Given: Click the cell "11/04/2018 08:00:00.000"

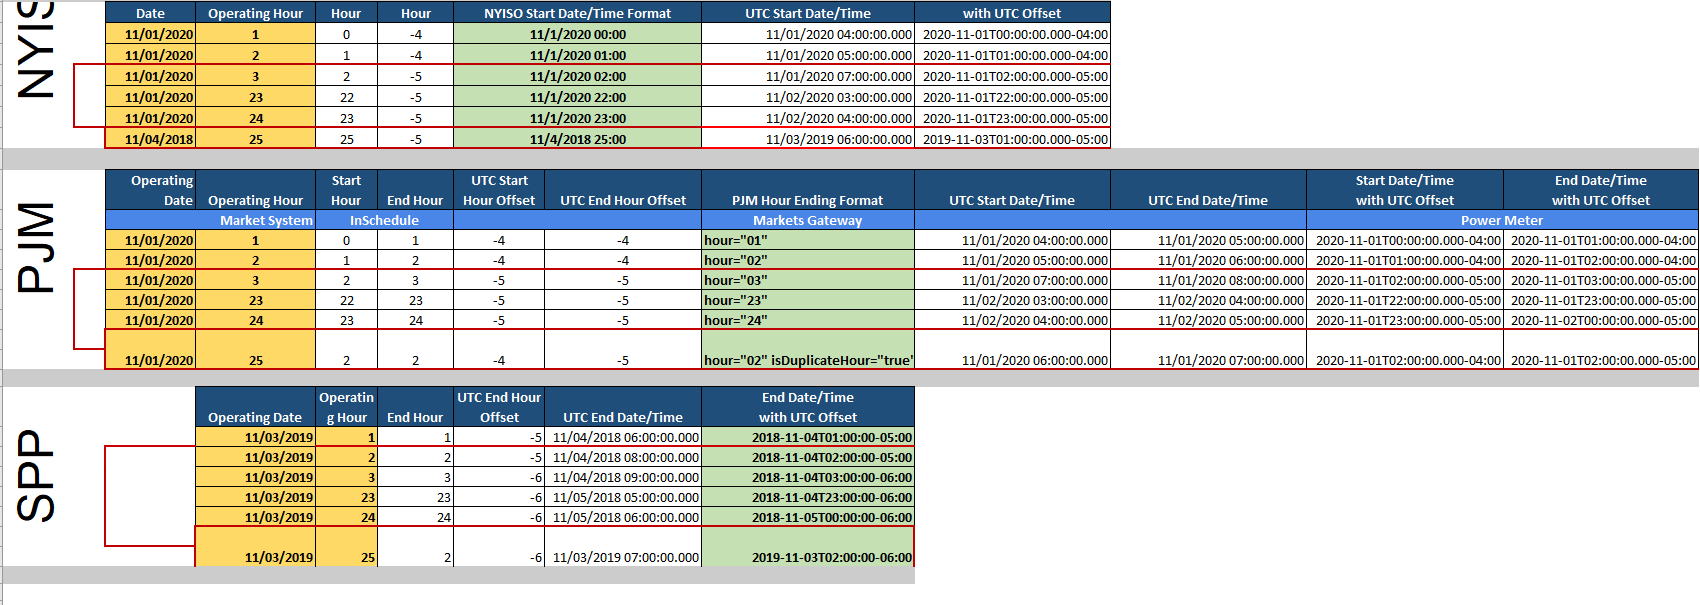Looking at the screenshot, I should tap(623, 457).
